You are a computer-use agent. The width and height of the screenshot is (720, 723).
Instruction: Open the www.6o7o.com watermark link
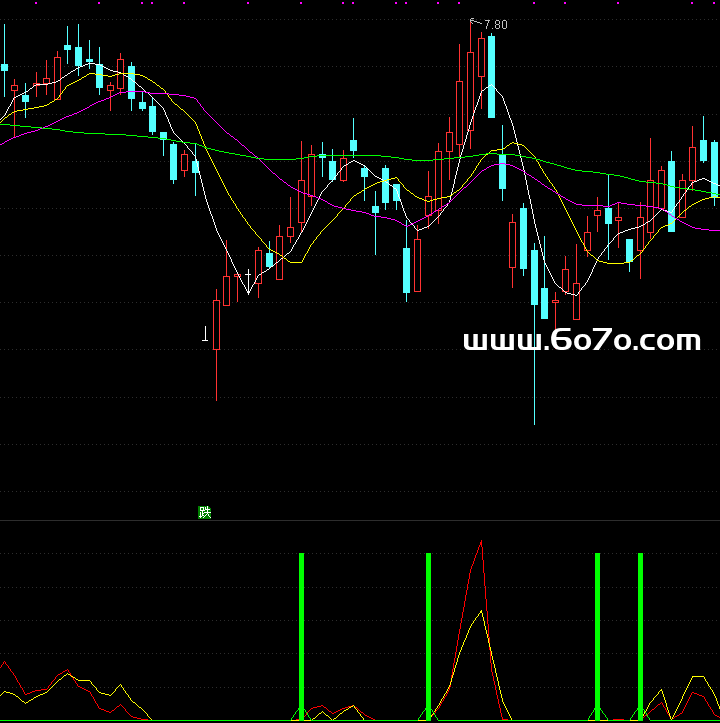(582, 341)
